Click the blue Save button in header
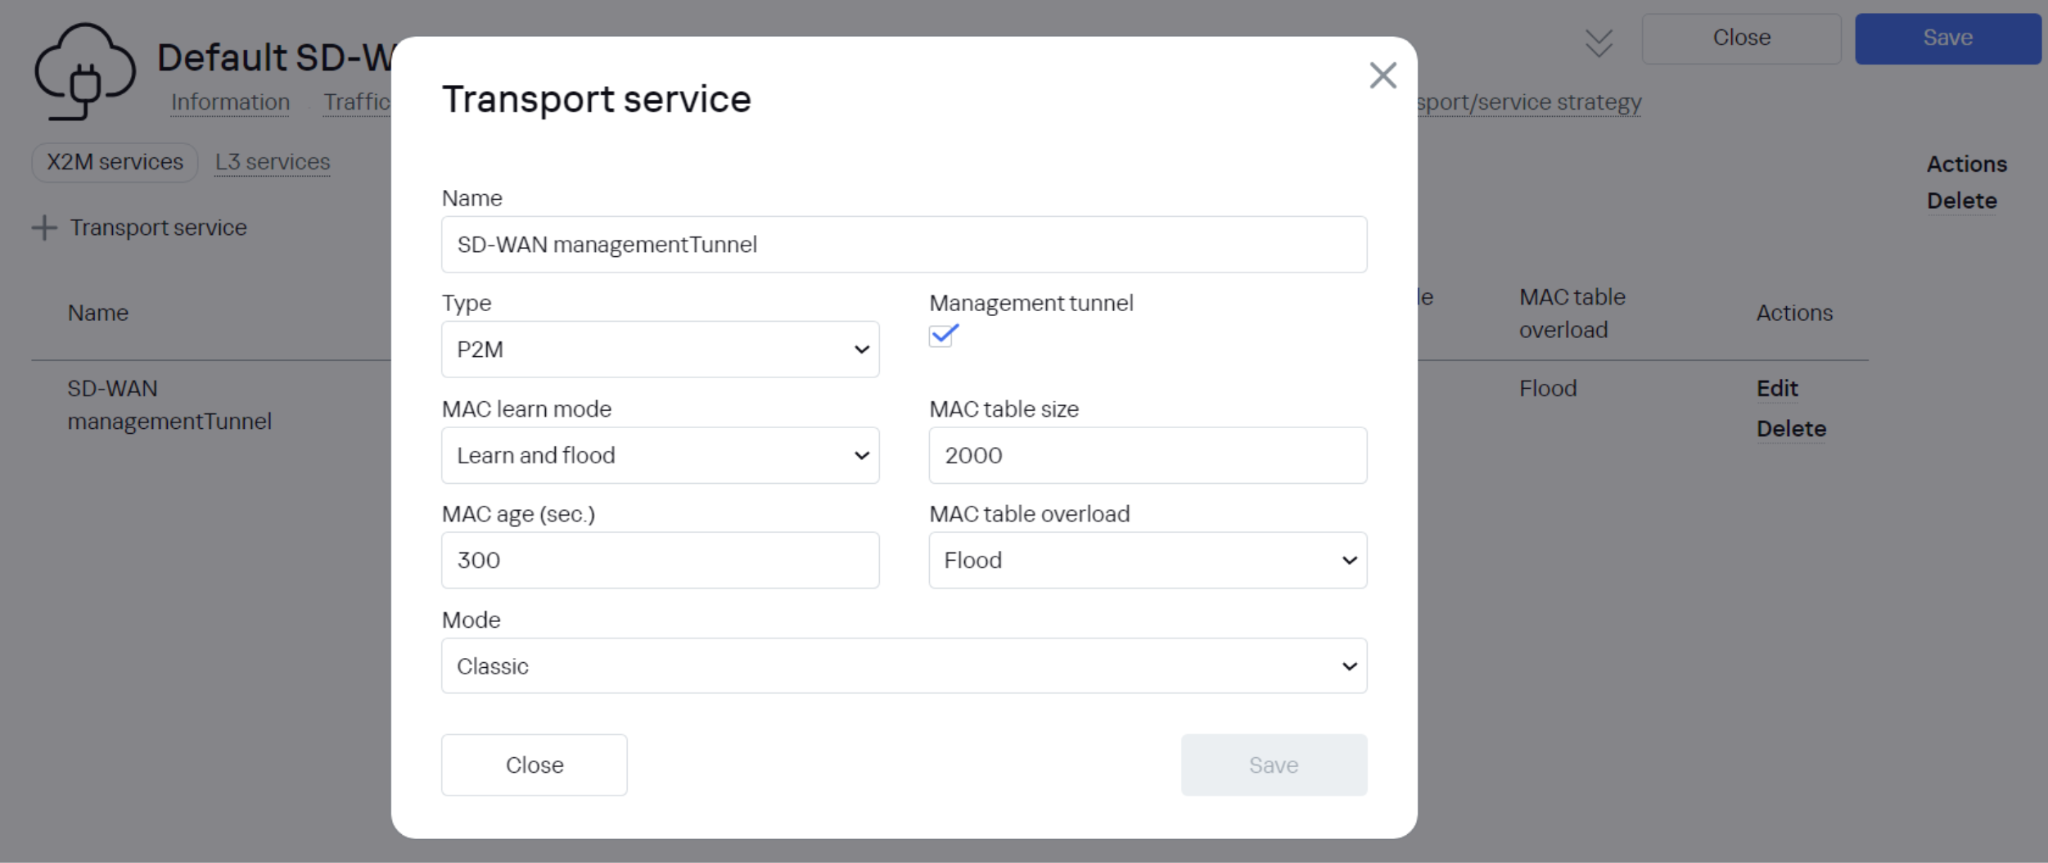The height and width of the screenshot is (863, 2048). [1947, 38]
